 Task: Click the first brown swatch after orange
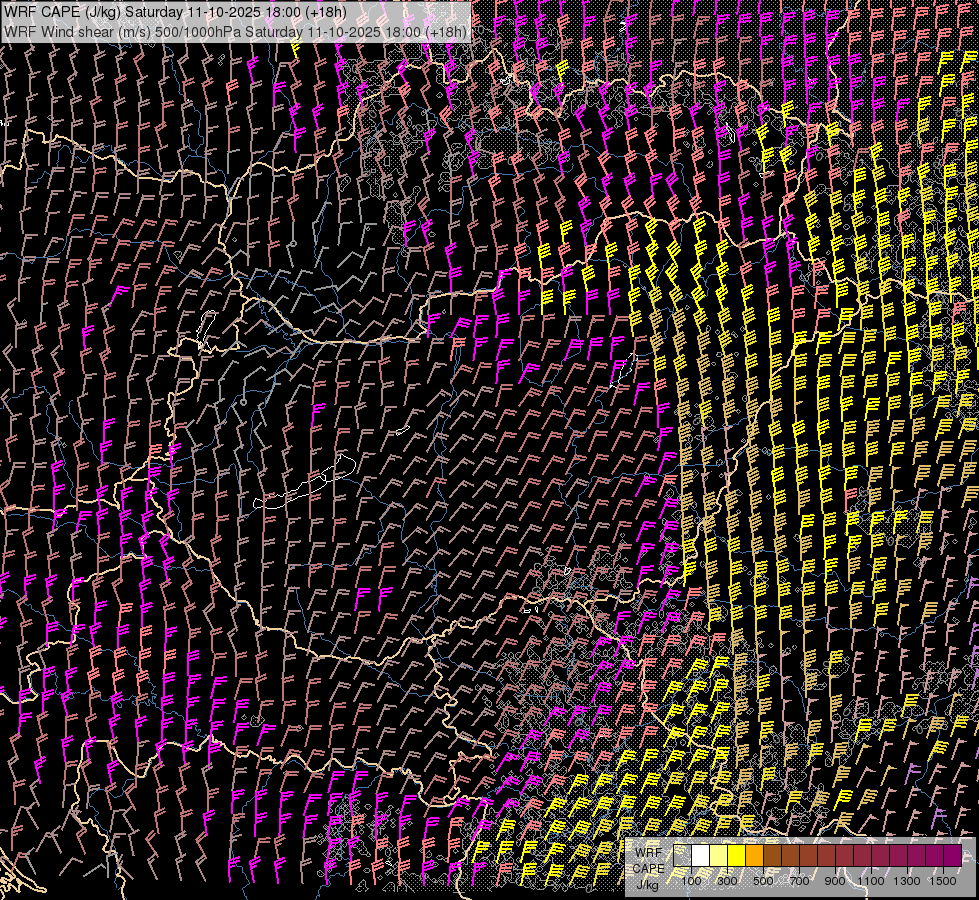click(773, 856)
